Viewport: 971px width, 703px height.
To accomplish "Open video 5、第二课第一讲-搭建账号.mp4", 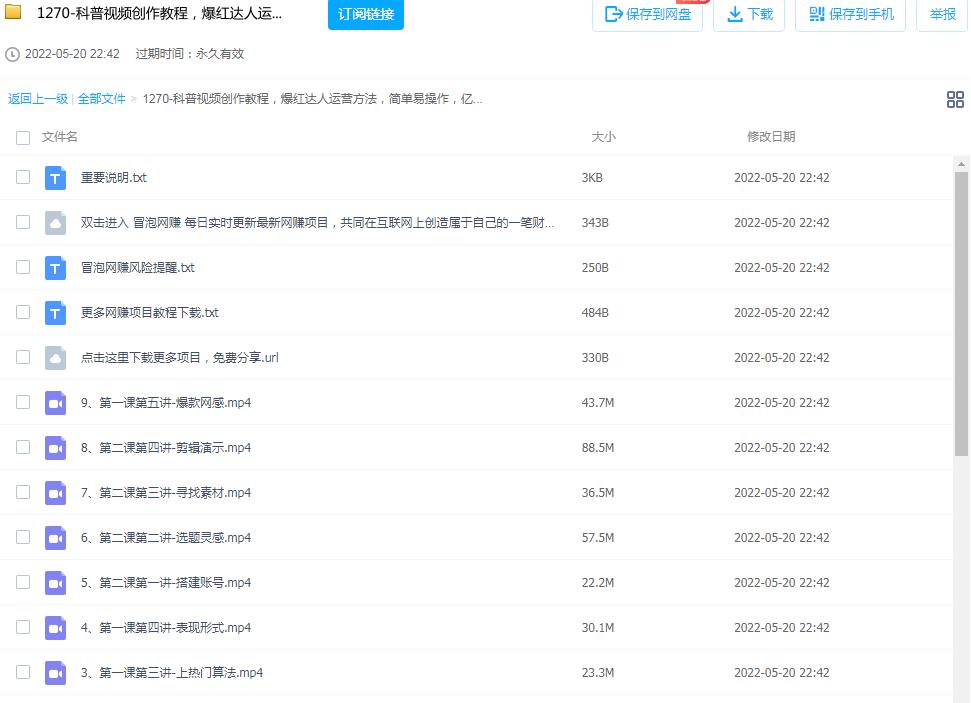I will [x=166, y=583].
